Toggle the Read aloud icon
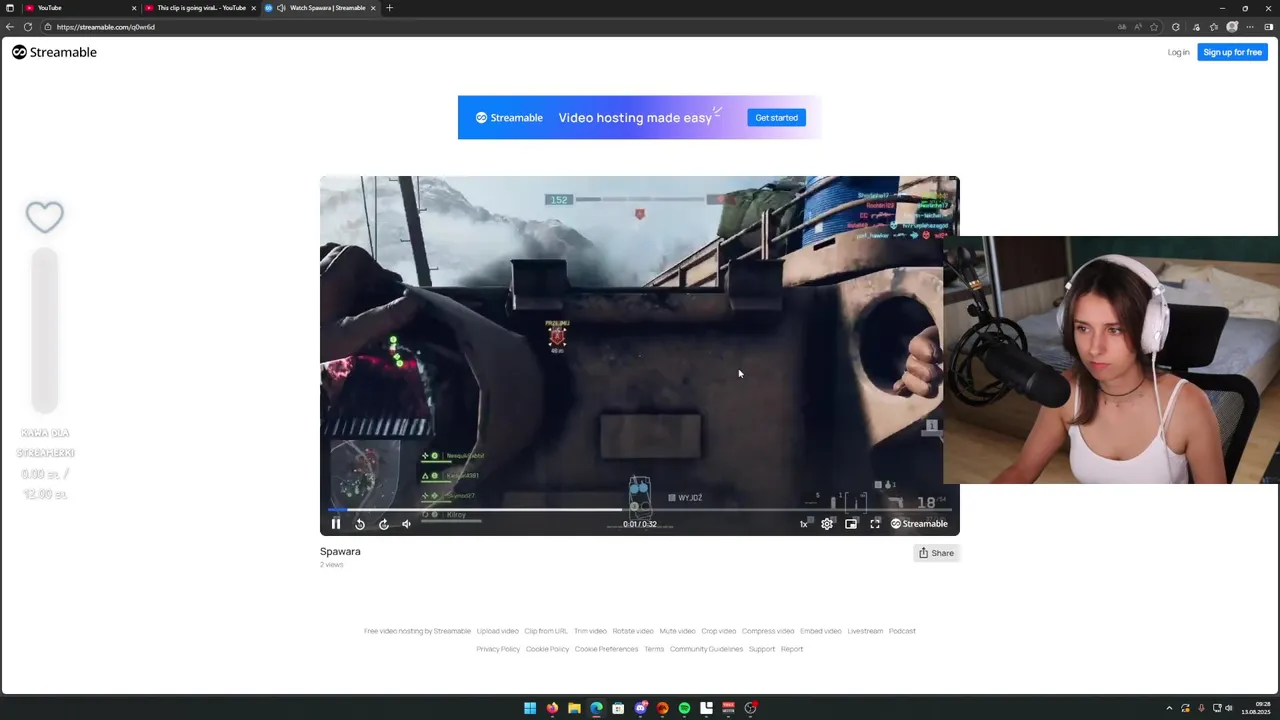 (x=1138, y=27)
